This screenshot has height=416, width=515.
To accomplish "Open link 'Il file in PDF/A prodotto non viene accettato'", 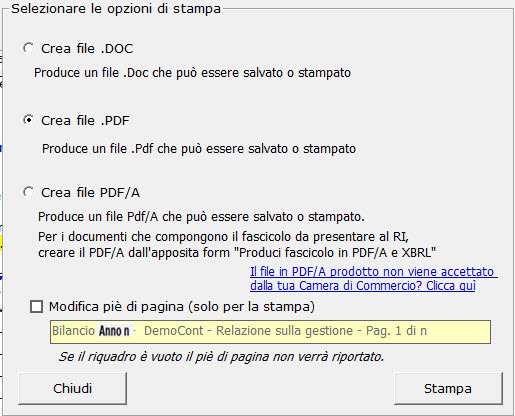I will click(x=374, y=272).
